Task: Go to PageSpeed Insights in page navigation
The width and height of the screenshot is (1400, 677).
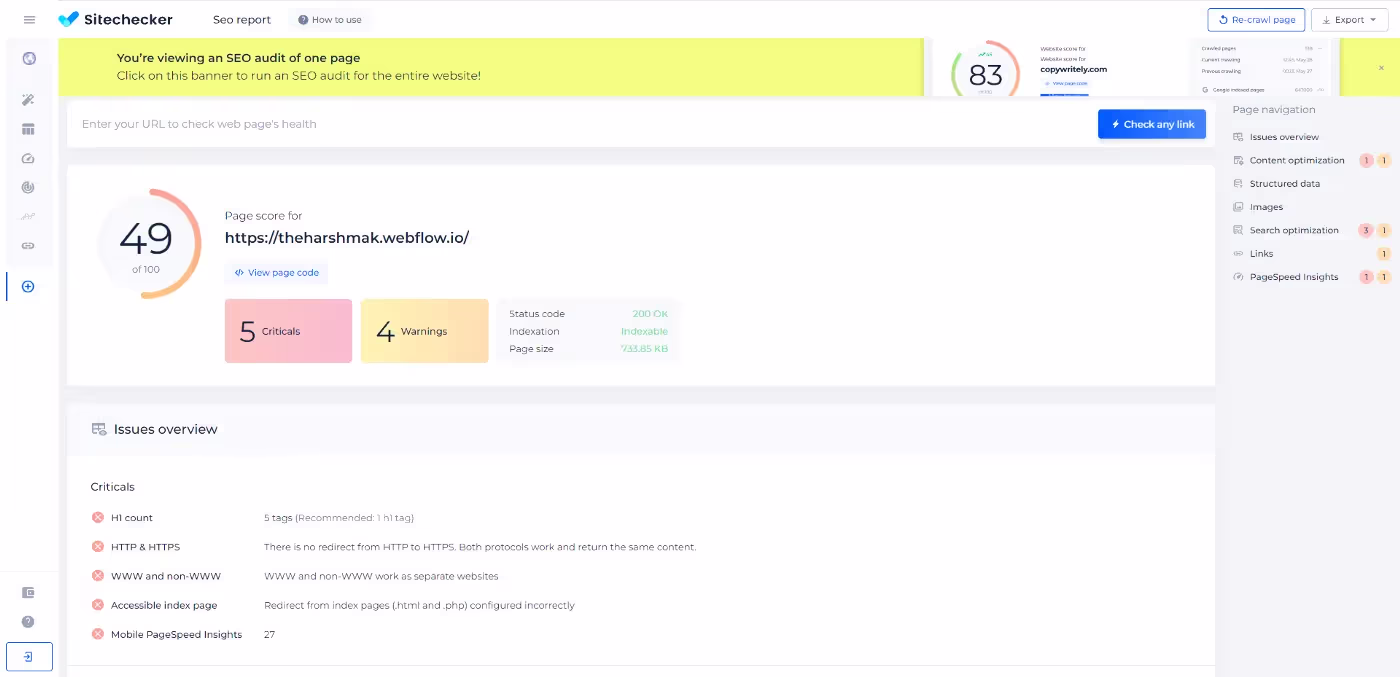Action: click(1294, 277)
